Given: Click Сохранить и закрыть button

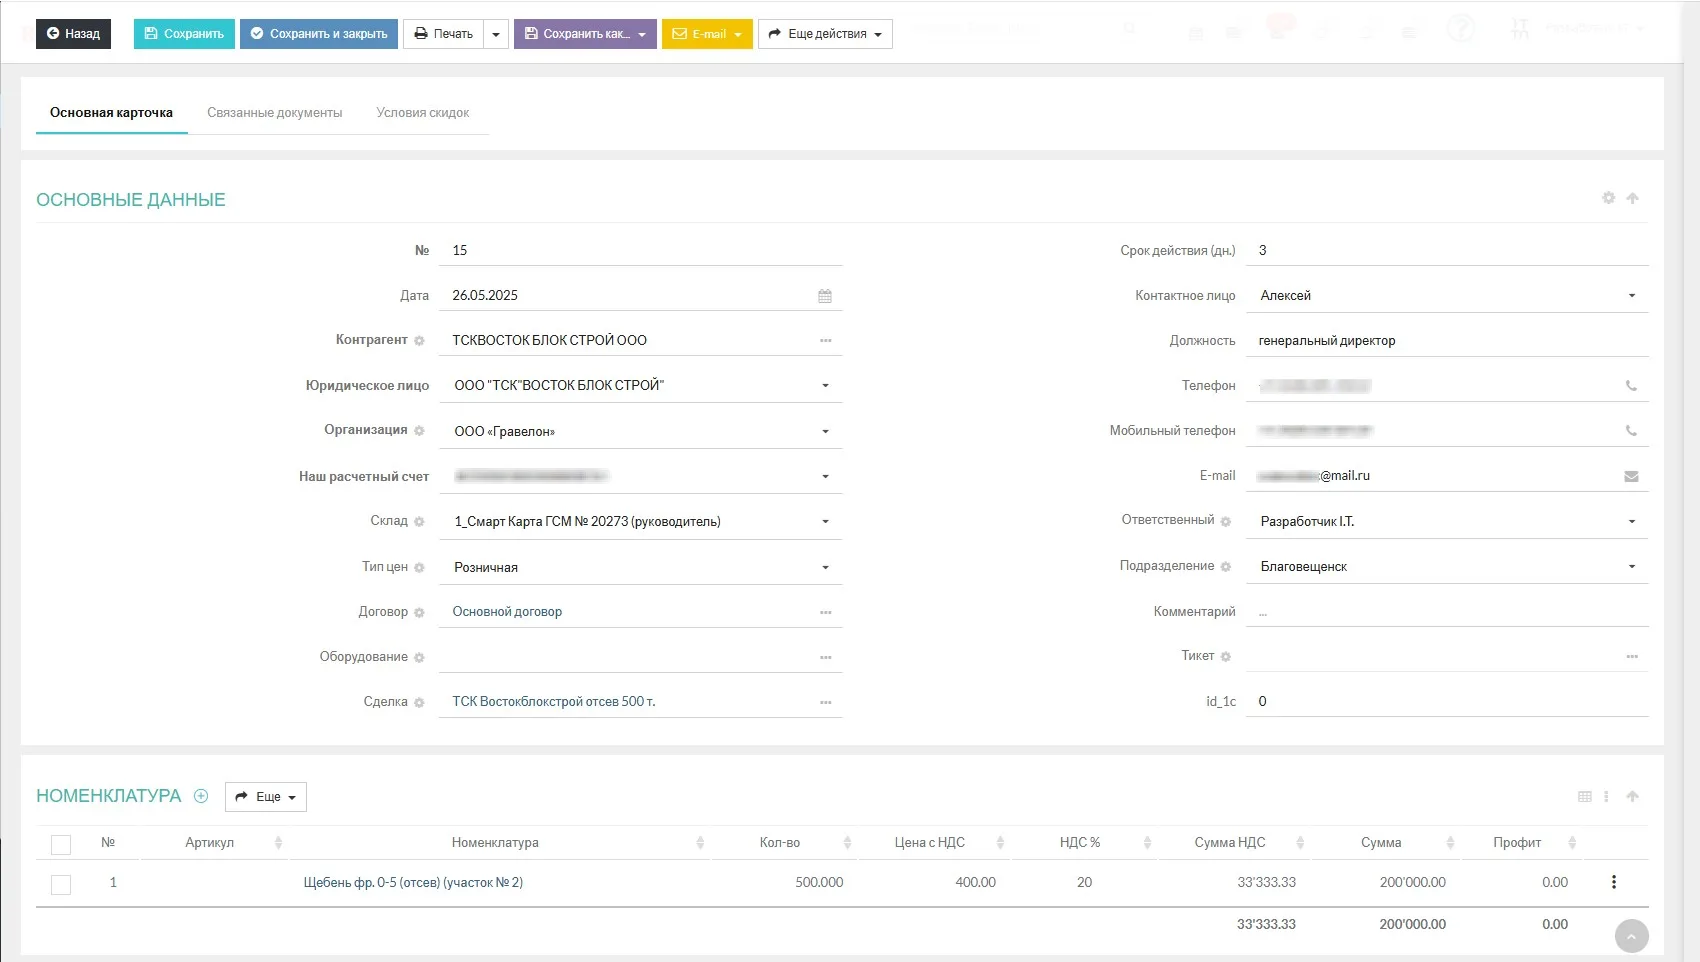Looking at the screenshot, I should 319,34.
